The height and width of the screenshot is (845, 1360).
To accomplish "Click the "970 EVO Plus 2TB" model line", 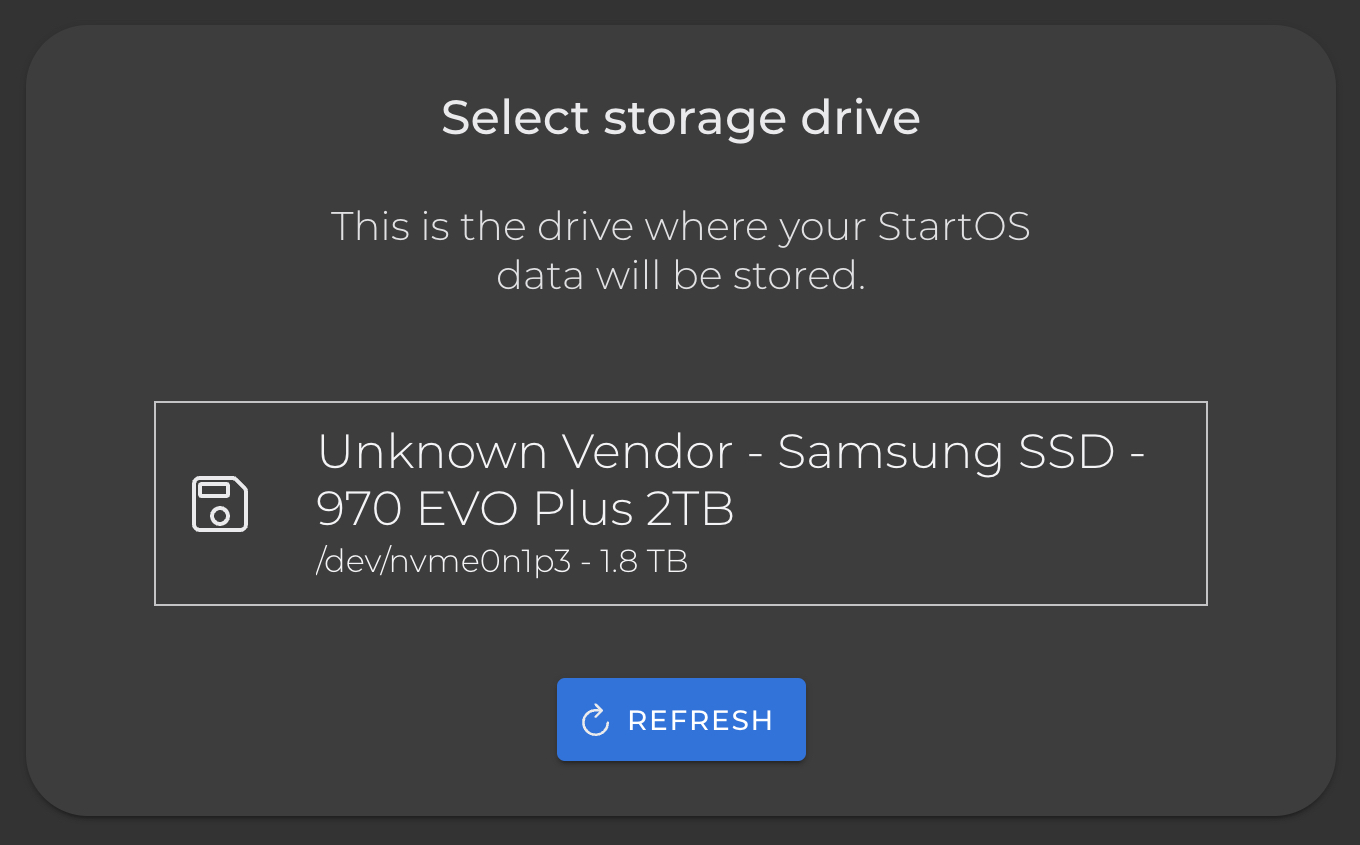I will (x=525, y=509).
